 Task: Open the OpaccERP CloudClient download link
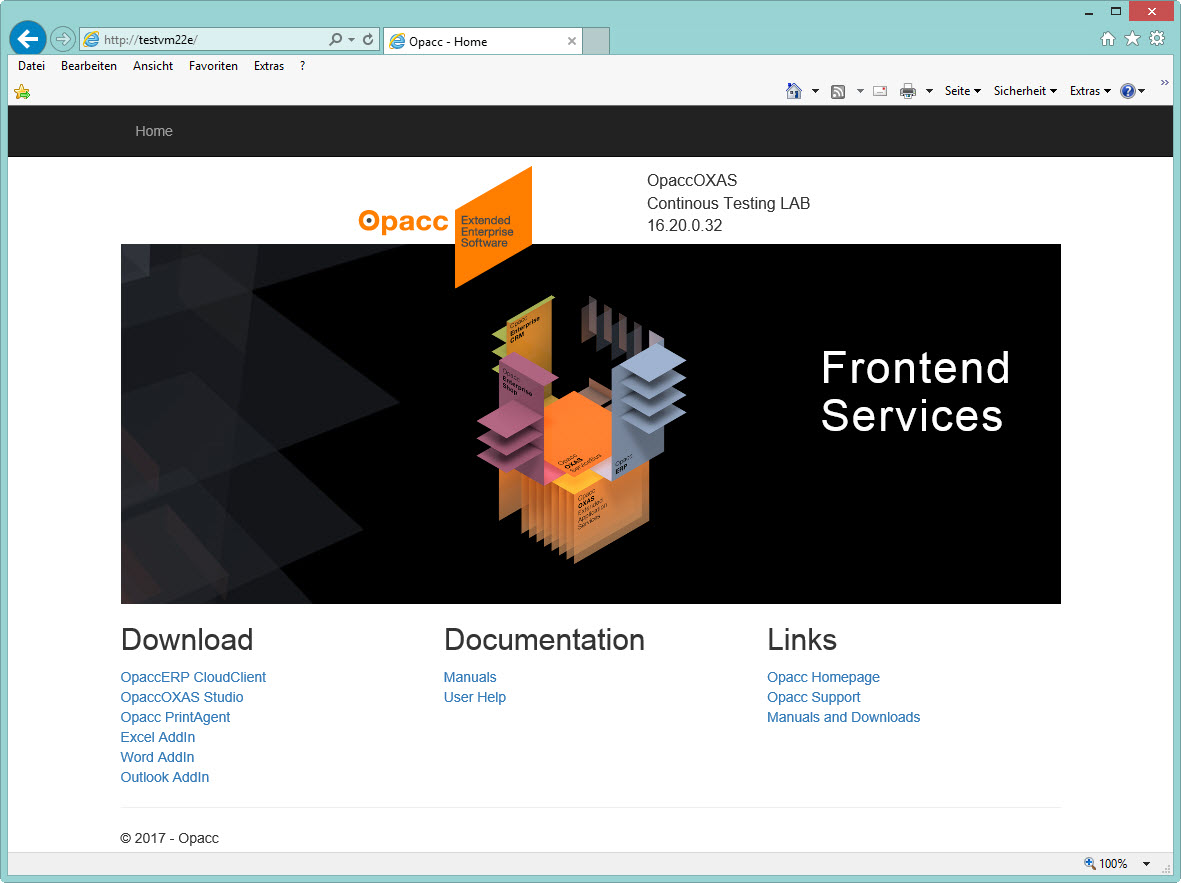pyautogui.click(x=193, y=677)
